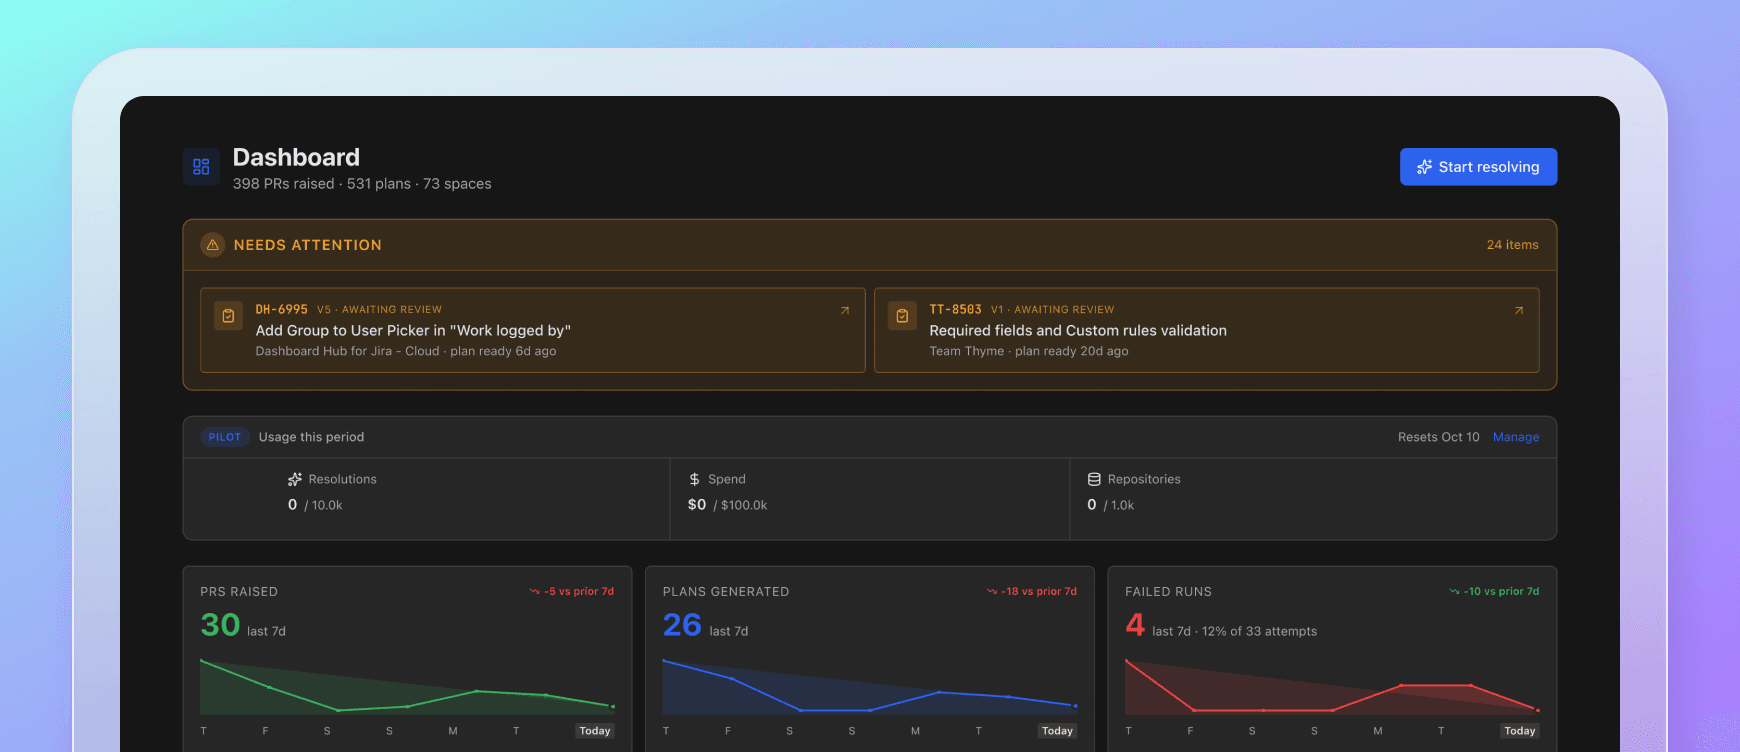Image resolution: width=1740 pixels, height=752 pixels.
Task: Click the Today marker on PRs Raised chart
Action: pyautogui.click(x=595, y=731)
